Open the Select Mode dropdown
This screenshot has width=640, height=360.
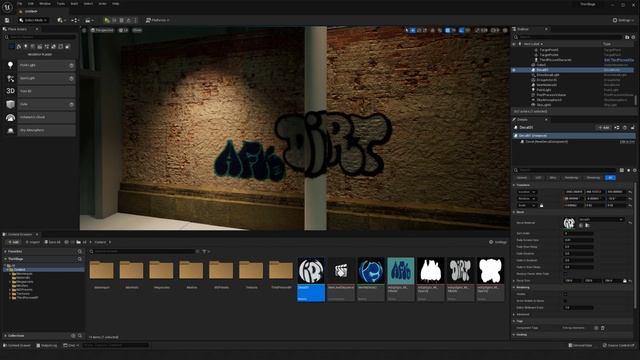tap(33, 20)
